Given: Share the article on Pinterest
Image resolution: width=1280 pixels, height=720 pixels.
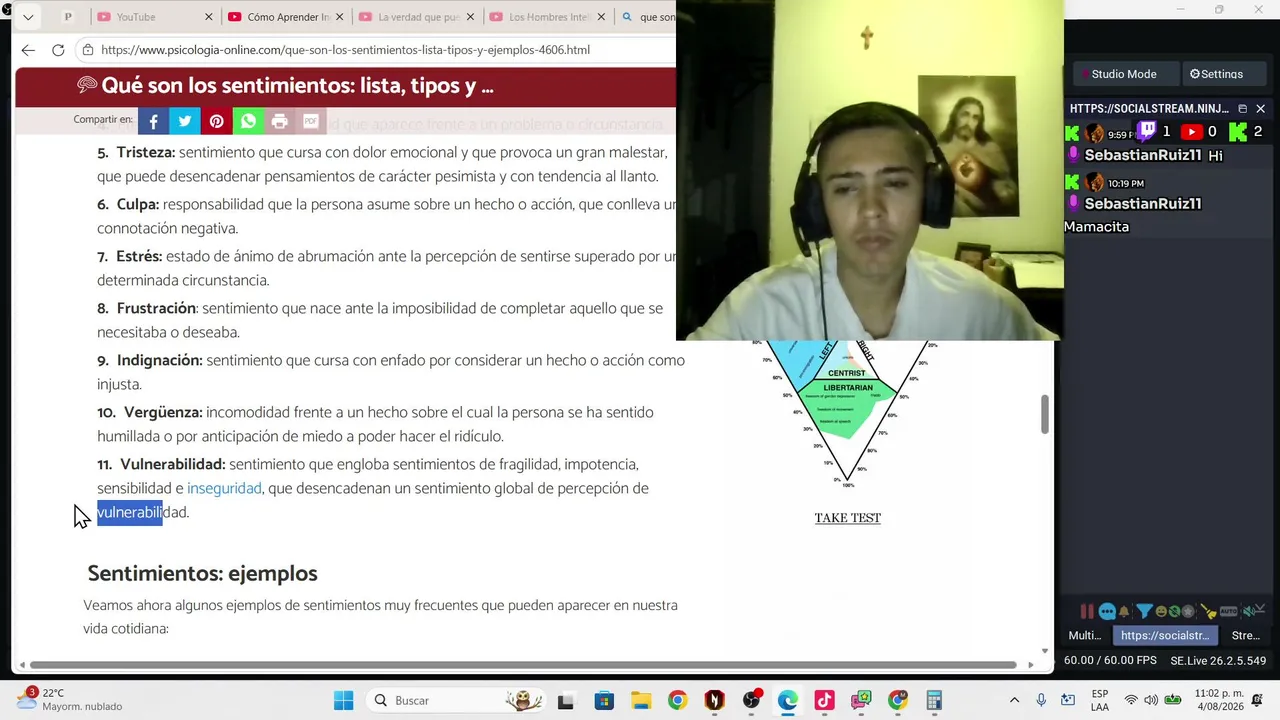Looking at the screenshot, I should [216, 121].
